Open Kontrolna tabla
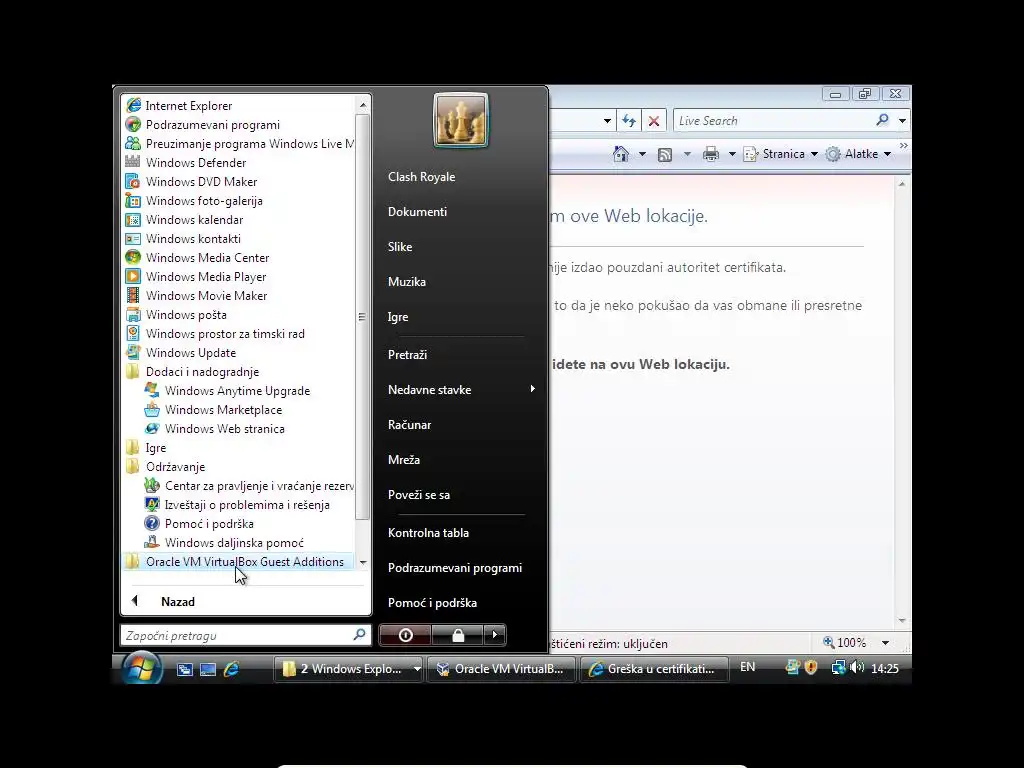 pos(428,533)
